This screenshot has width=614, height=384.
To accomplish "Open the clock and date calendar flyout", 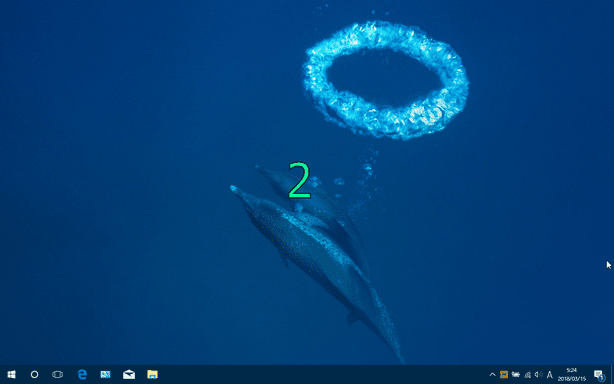I will (572, 375).
